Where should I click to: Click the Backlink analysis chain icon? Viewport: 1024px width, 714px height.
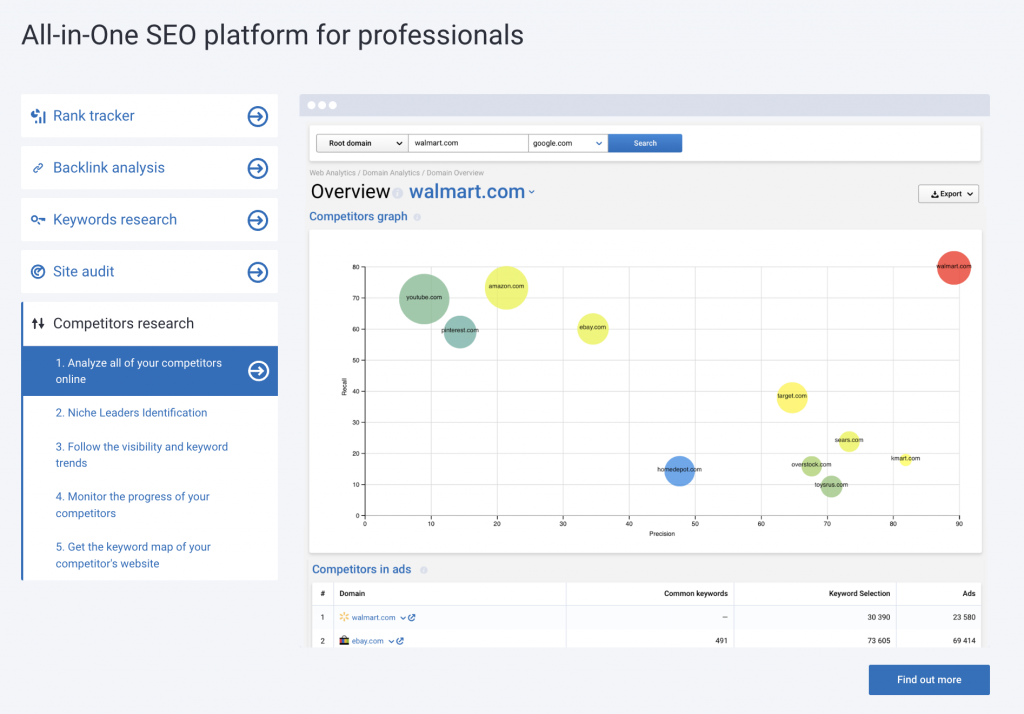click(39, 168)
